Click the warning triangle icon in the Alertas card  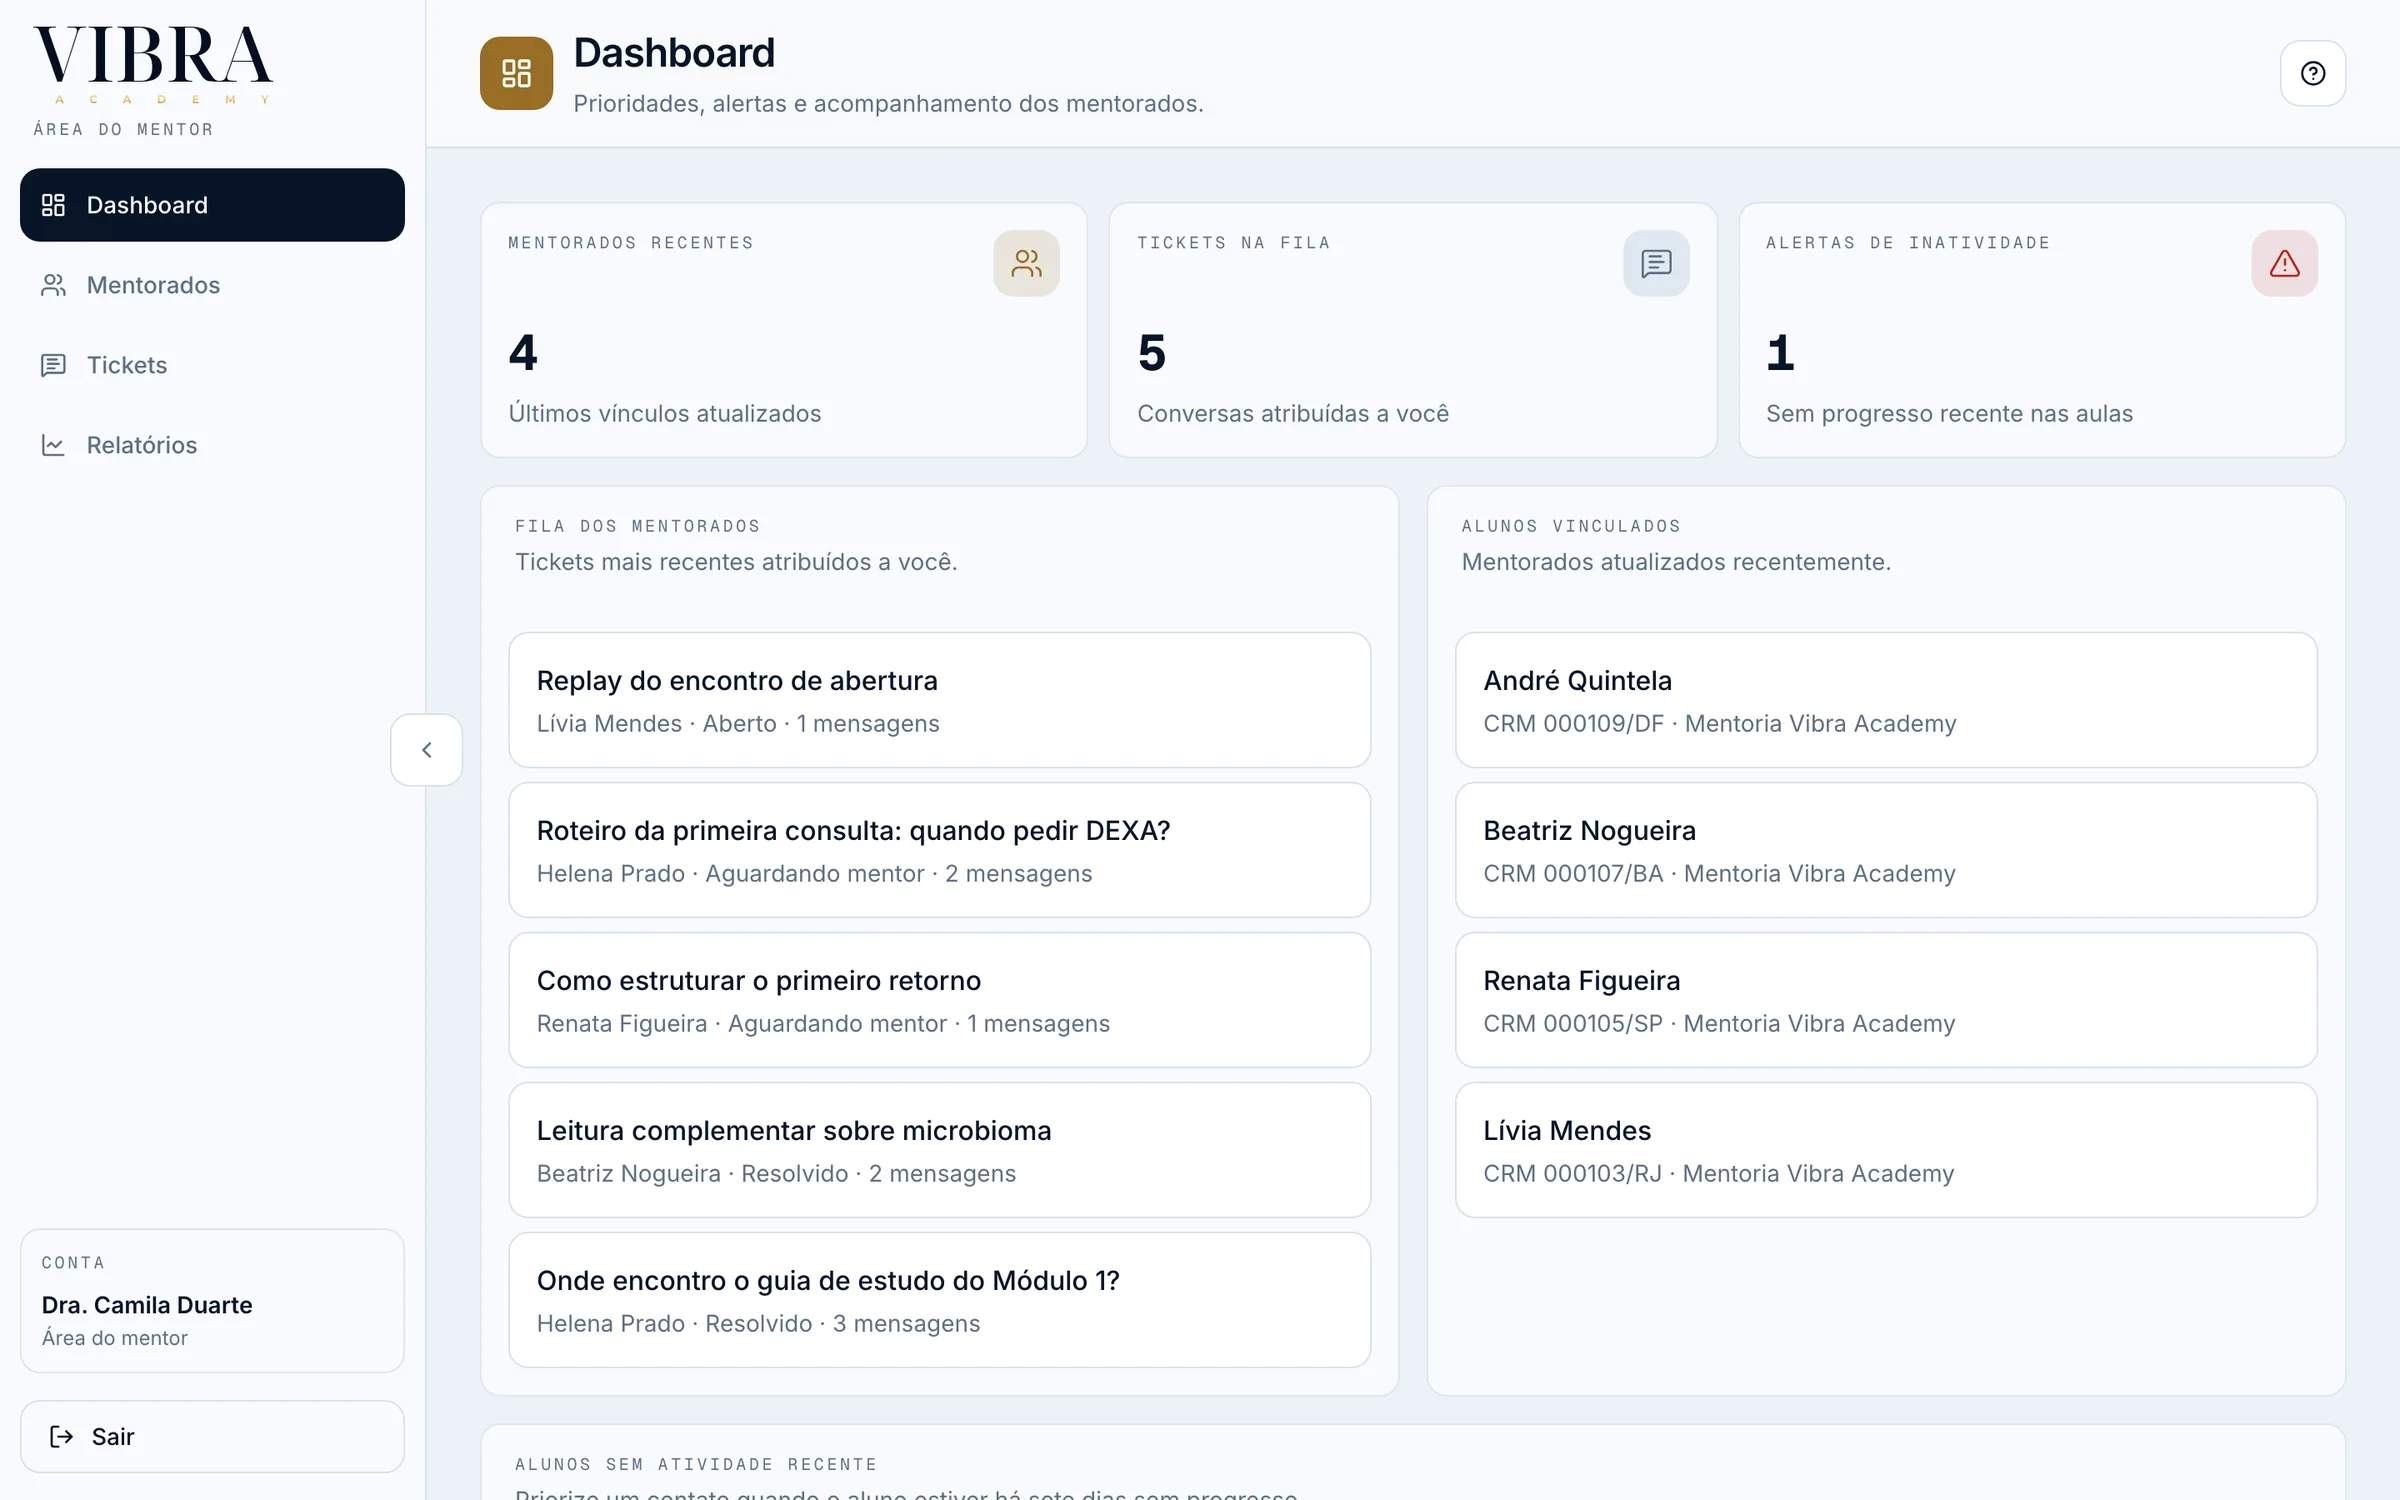[x=2284, y=263]
